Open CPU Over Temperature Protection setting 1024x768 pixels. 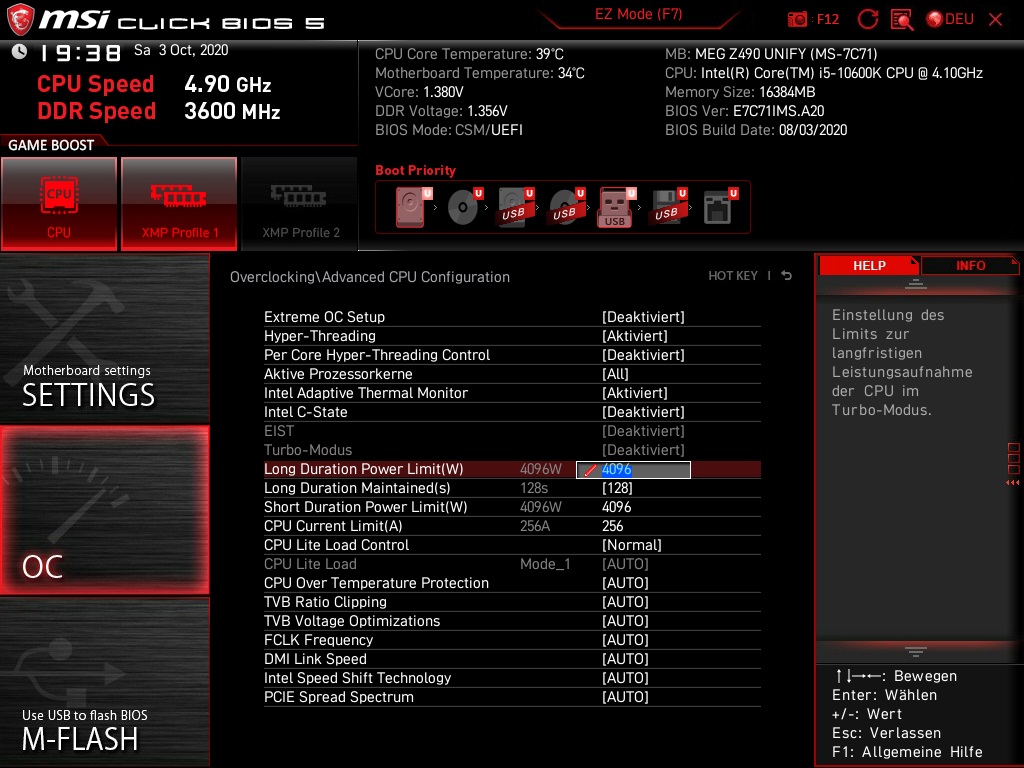[x=512, y=583]
